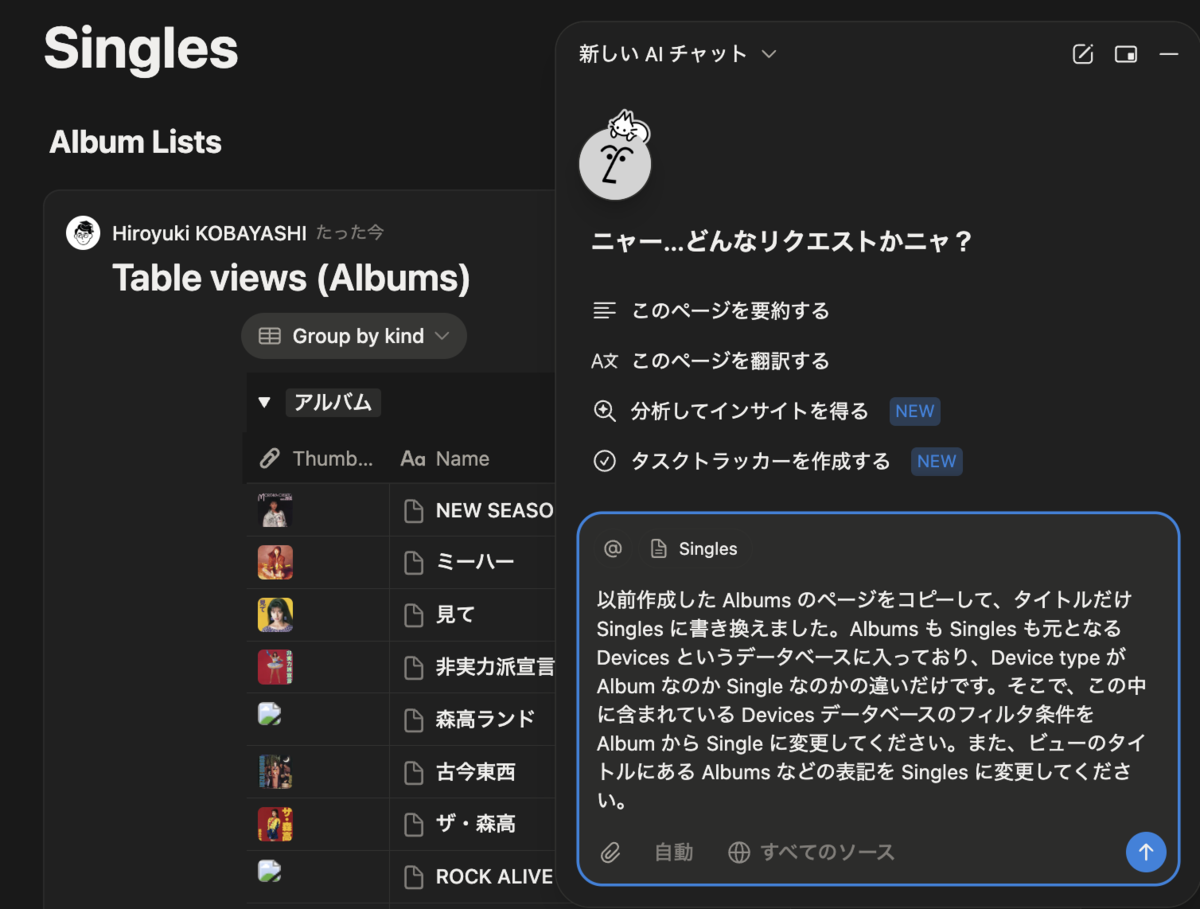Click Hiroyuki KOBAYASHI's profile avatar

click(83, 233)
